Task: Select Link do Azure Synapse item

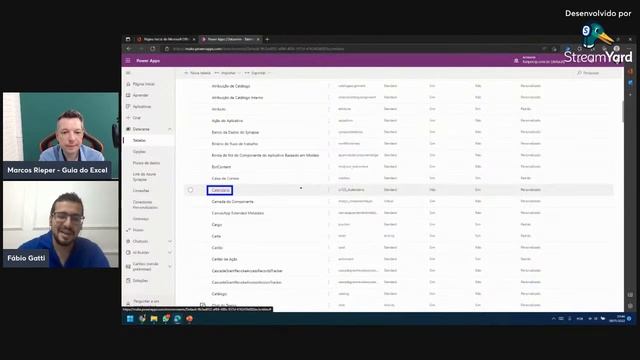Action: pyautogui.click(x=144, y=177)
